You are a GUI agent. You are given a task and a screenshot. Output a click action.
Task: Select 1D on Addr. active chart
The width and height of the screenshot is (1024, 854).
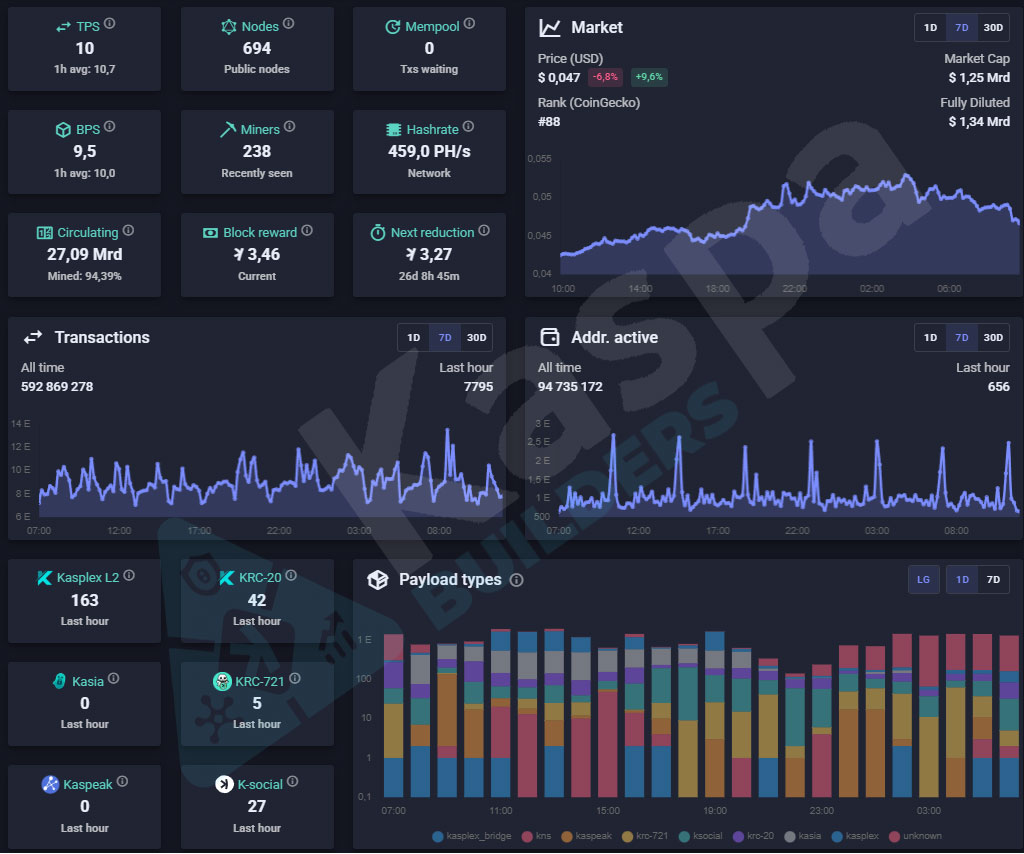[931, 338]
